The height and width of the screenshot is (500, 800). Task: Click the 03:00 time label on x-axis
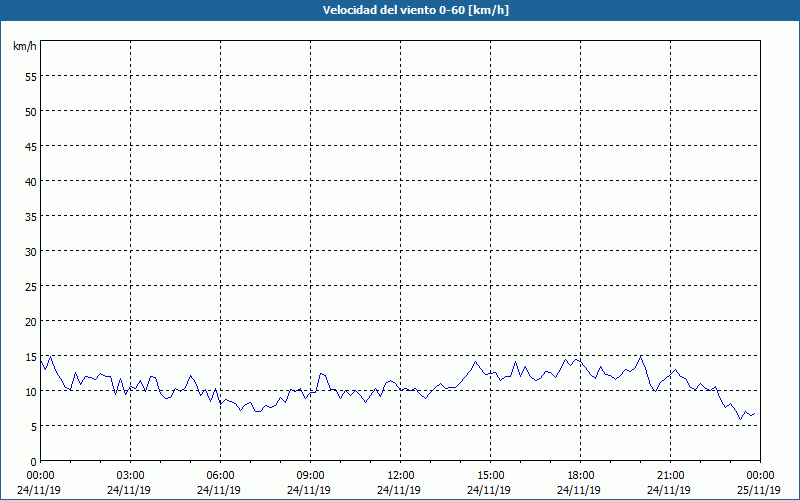click(x=131, y=476)
